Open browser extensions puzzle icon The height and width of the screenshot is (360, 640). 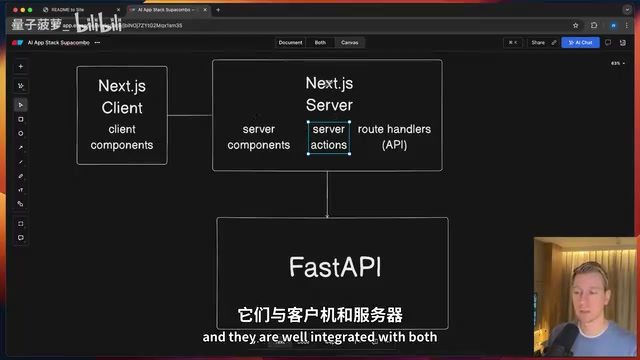594,25
